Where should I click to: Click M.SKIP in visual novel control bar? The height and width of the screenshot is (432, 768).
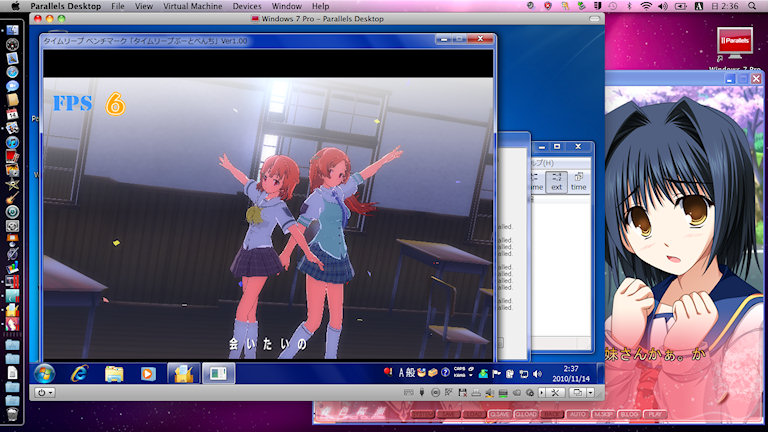tap(603, 414)
